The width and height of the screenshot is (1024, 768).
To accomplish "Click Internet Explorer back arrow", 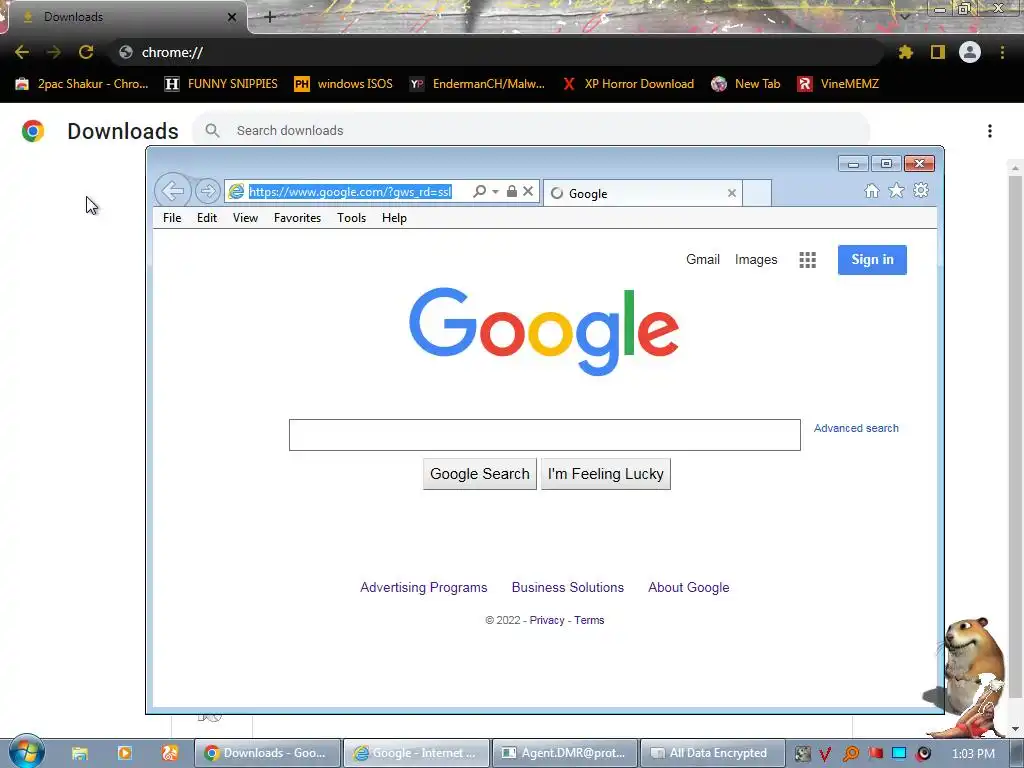I will click(172, 191).
